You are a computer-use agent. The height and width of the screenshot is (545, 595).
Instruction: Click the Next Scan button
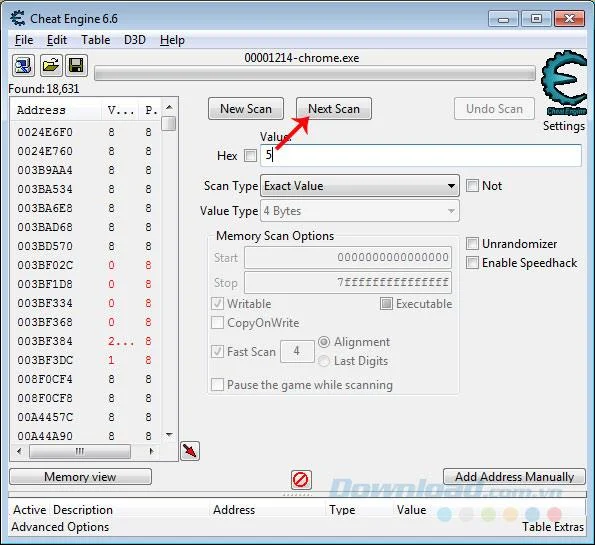pos(334,109)
